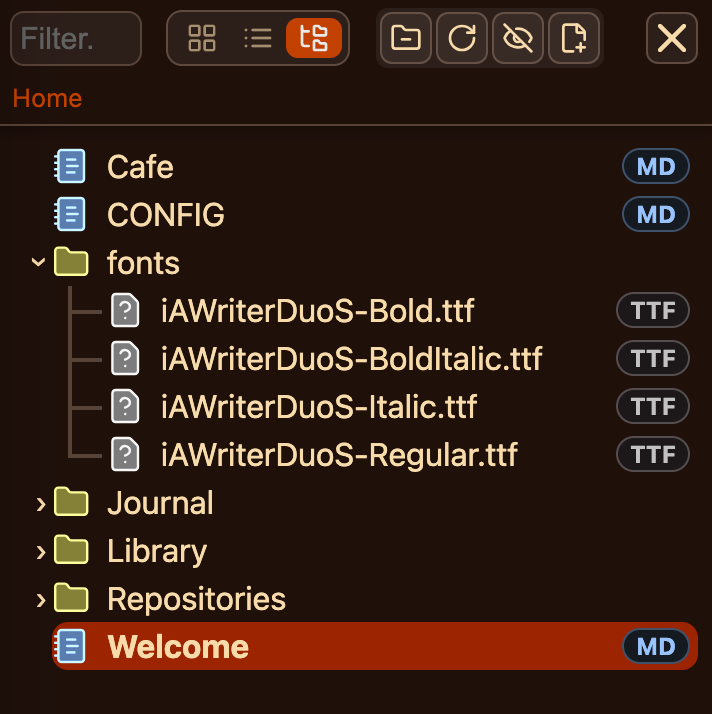712x714 pixels.
Task: Expand the Journal folder
Action: click(40, 503)
